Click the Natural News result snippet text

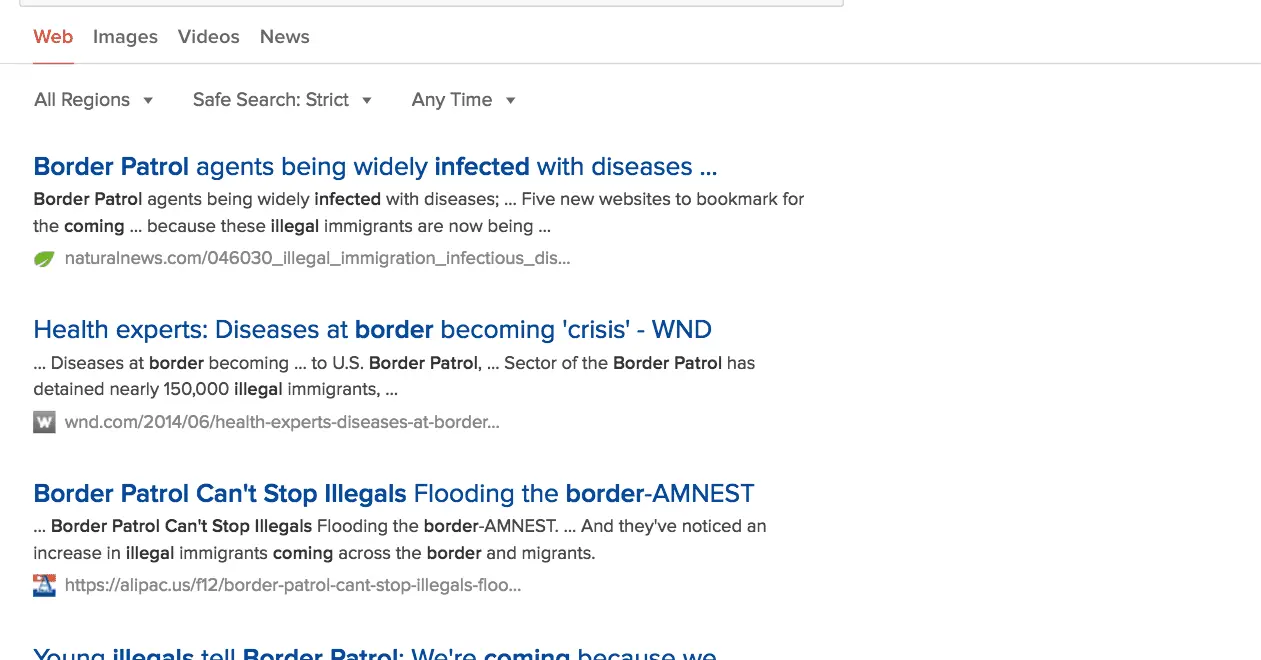pyautogui.click(x=418, y=212)
